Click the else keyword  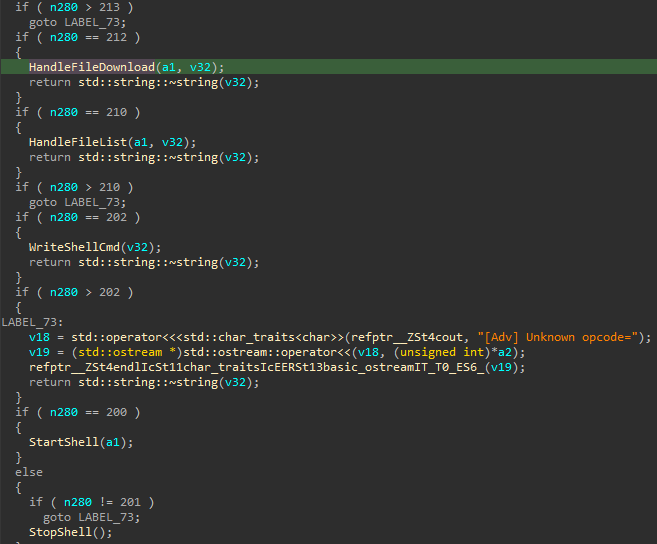coord(29,472)
